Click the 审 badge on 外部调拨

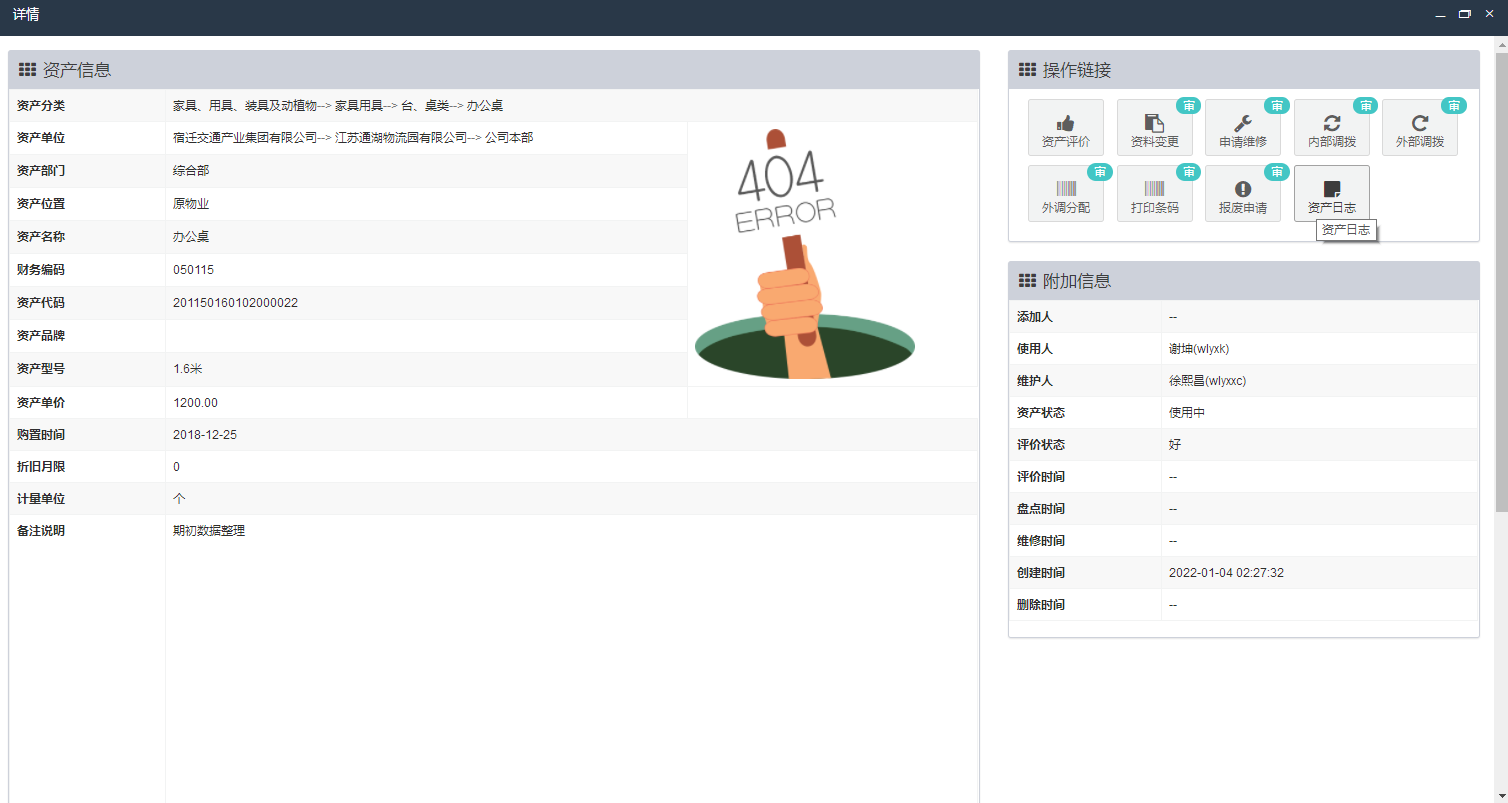coord(1454,106)
